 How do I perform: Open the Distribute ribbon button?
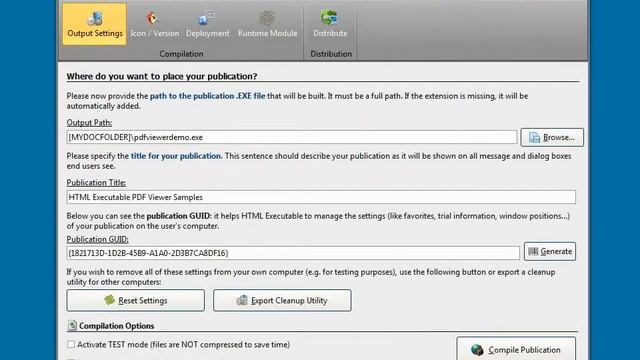click(x=330, y=24)
